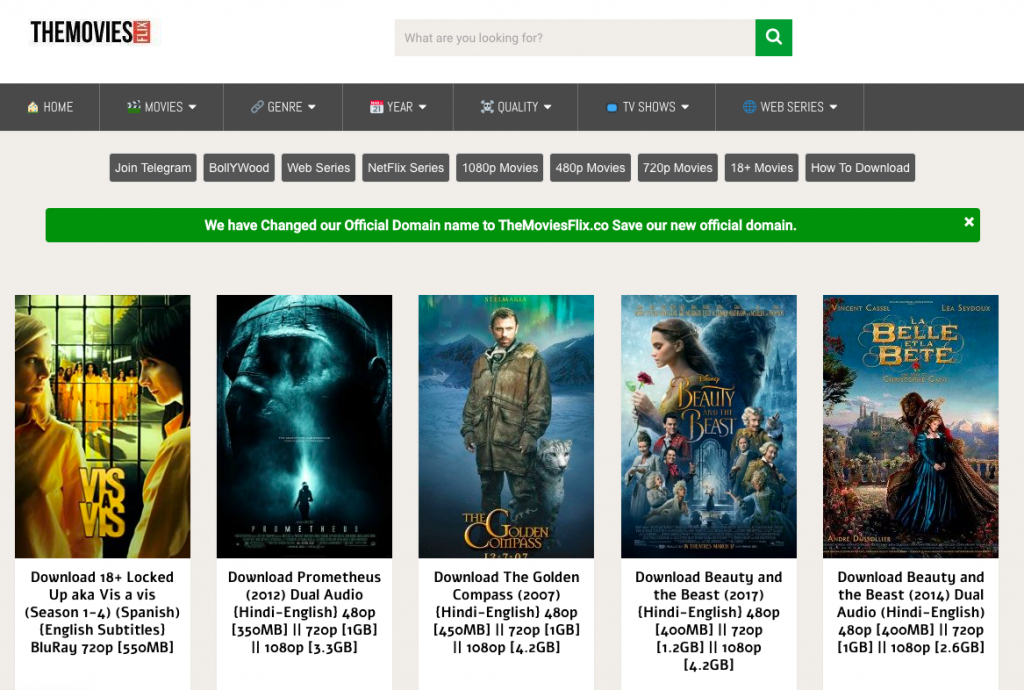
Task: Open the Quality menu in the navbar
Action: tap(516, 107)
